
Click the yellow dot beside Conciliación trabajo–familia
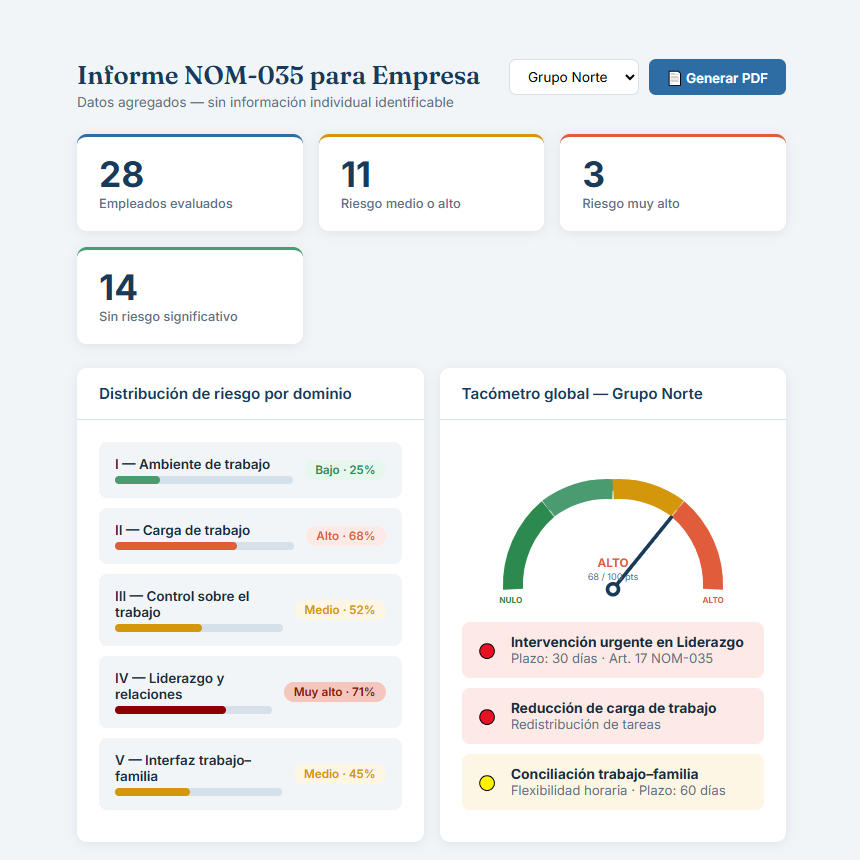click(x=487, y=783)
